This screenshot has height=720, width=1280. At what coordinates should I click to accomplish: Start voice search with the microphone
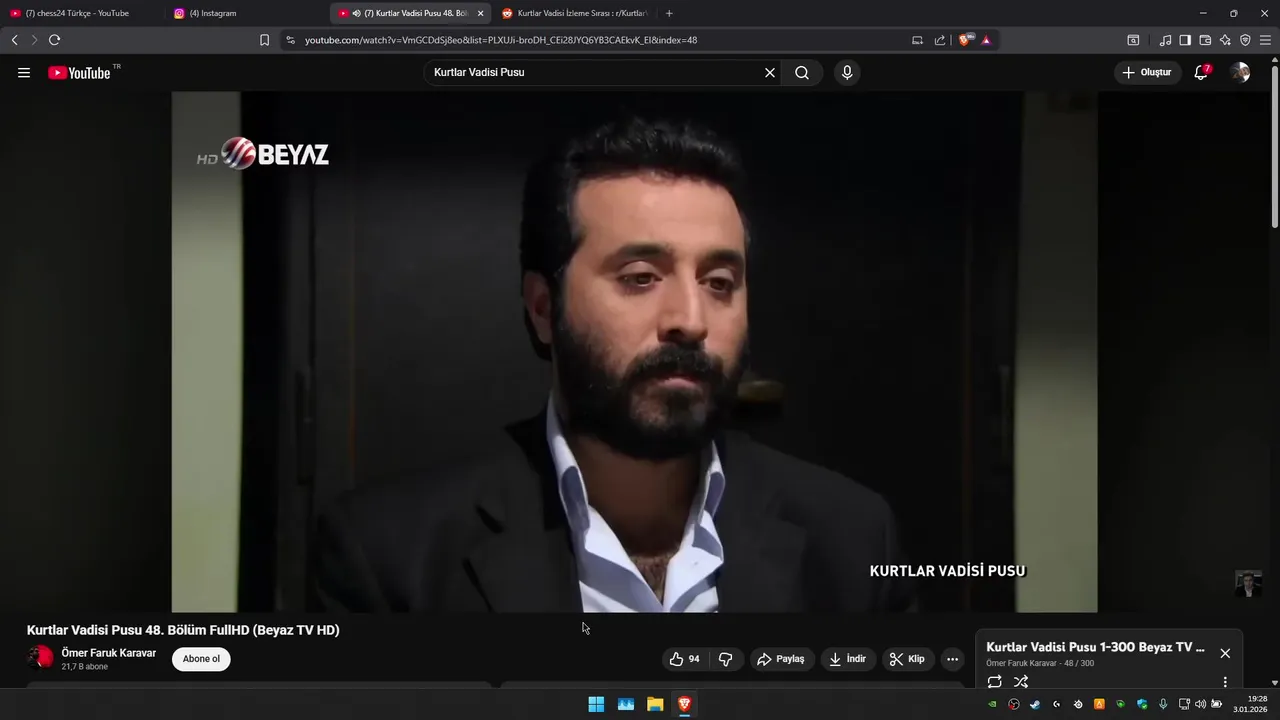(x=847, y=73)
